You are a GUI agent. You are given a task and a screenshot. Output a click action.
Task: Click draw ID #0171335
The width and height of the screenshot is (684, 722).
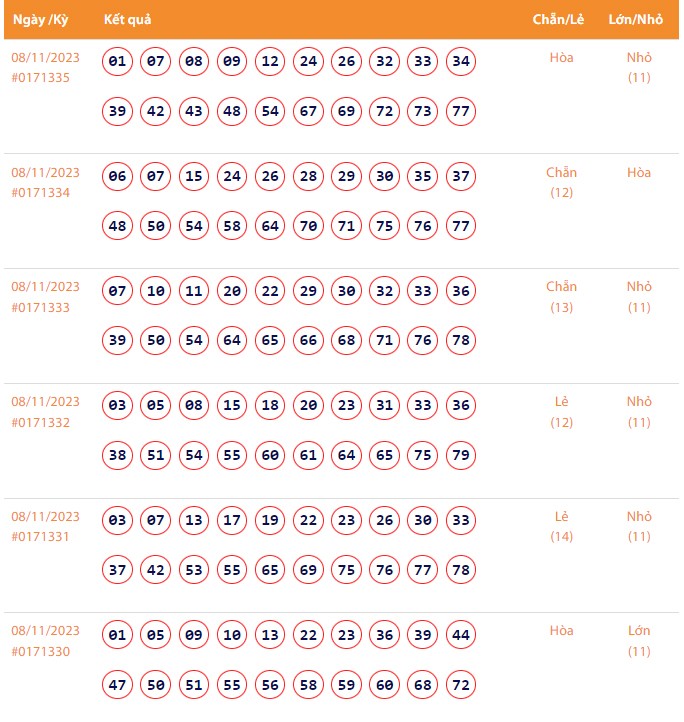pyautogui.click(x=41, y=78)
